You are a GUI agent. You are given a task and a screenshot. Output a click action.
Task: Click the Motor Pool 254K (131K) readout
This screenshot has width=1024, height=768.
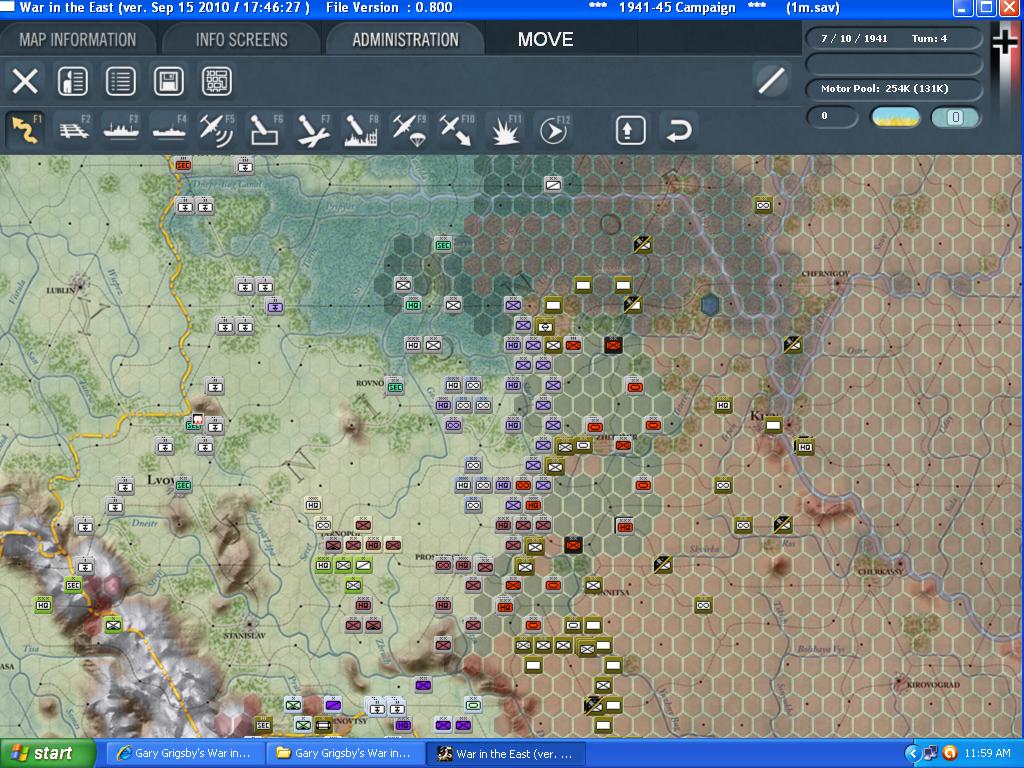pyautogui.click(x=893, y=89)
